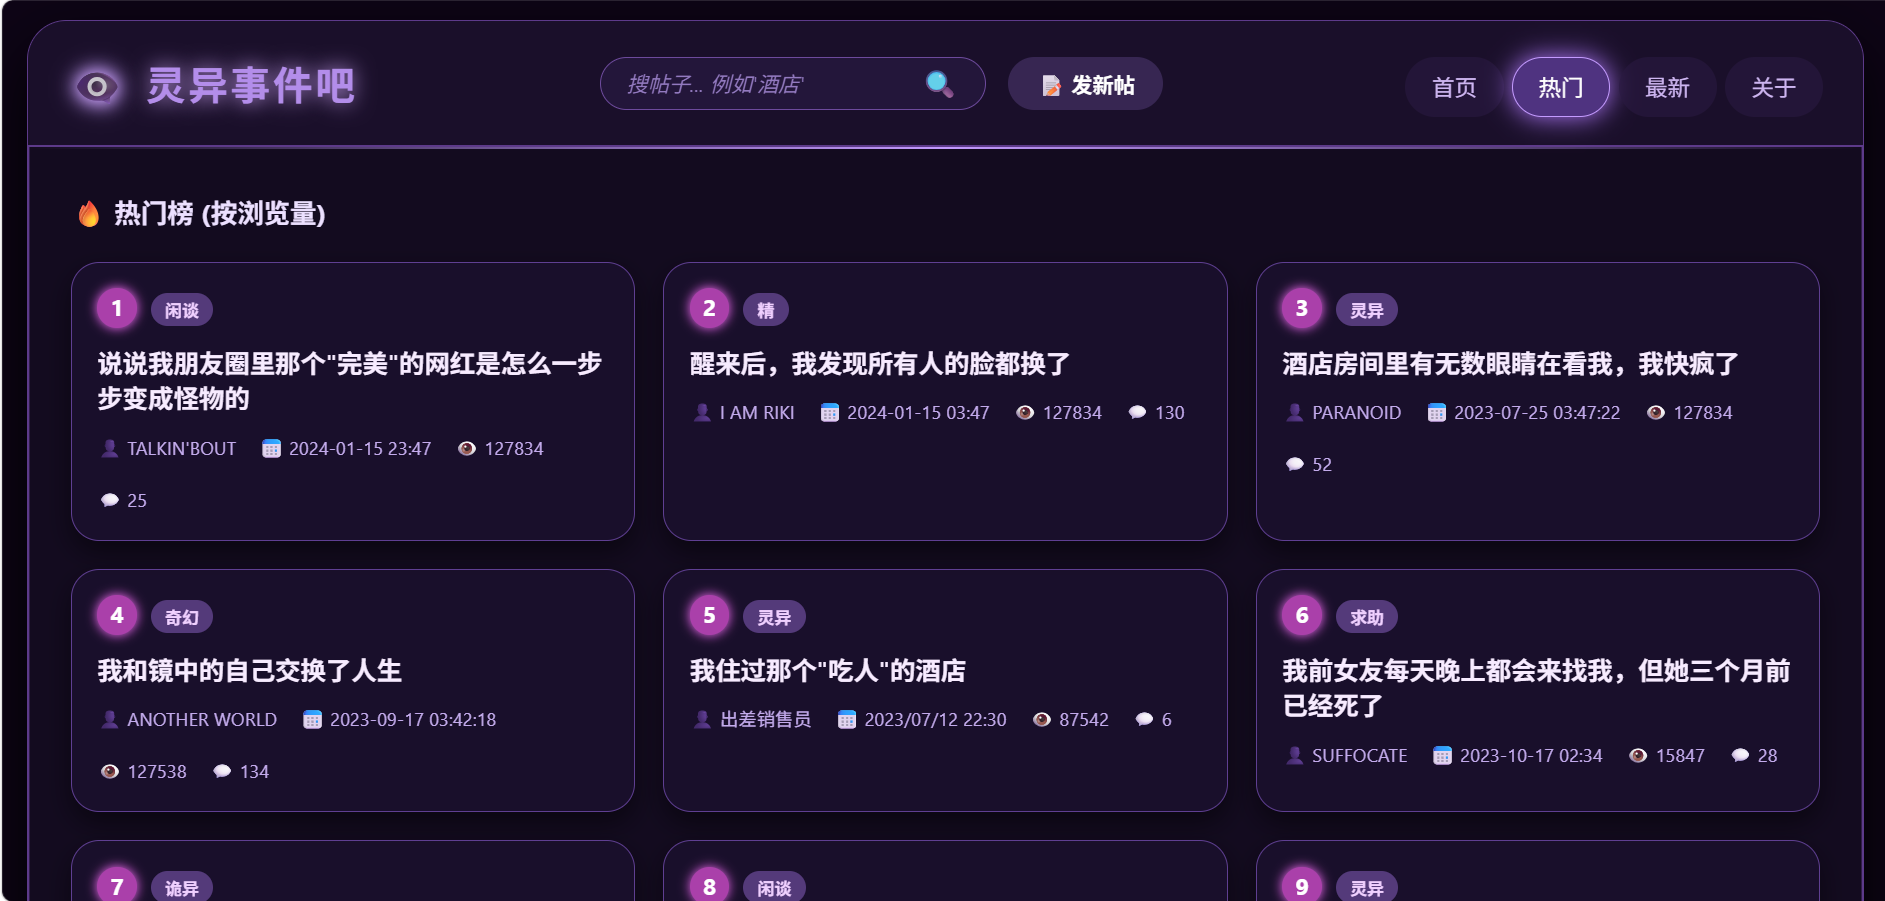
Task: Click the date 2023-07-25 03:47:22
Action: pos(1537,413)
